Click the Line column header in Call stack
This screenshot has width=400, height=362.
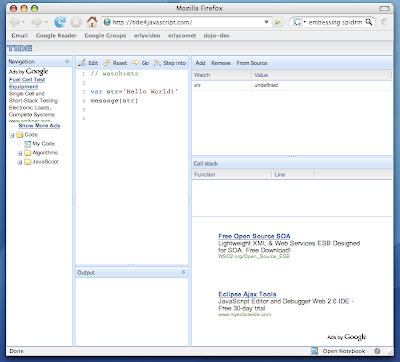tap(293, 174)
